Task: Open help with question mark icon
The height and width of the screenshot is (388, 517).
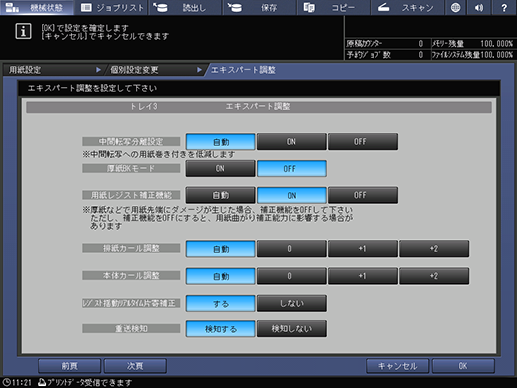Action: 504,7
